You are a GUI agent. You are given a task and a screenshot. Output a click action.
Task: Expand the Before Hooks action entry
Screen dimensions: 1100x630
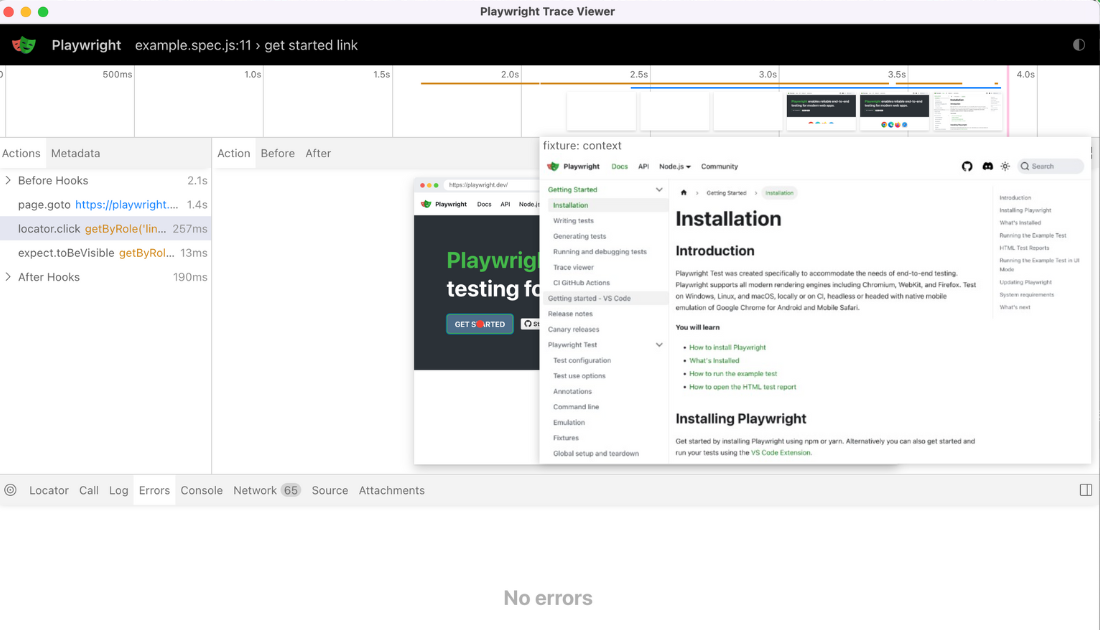(x=8, y=180)
